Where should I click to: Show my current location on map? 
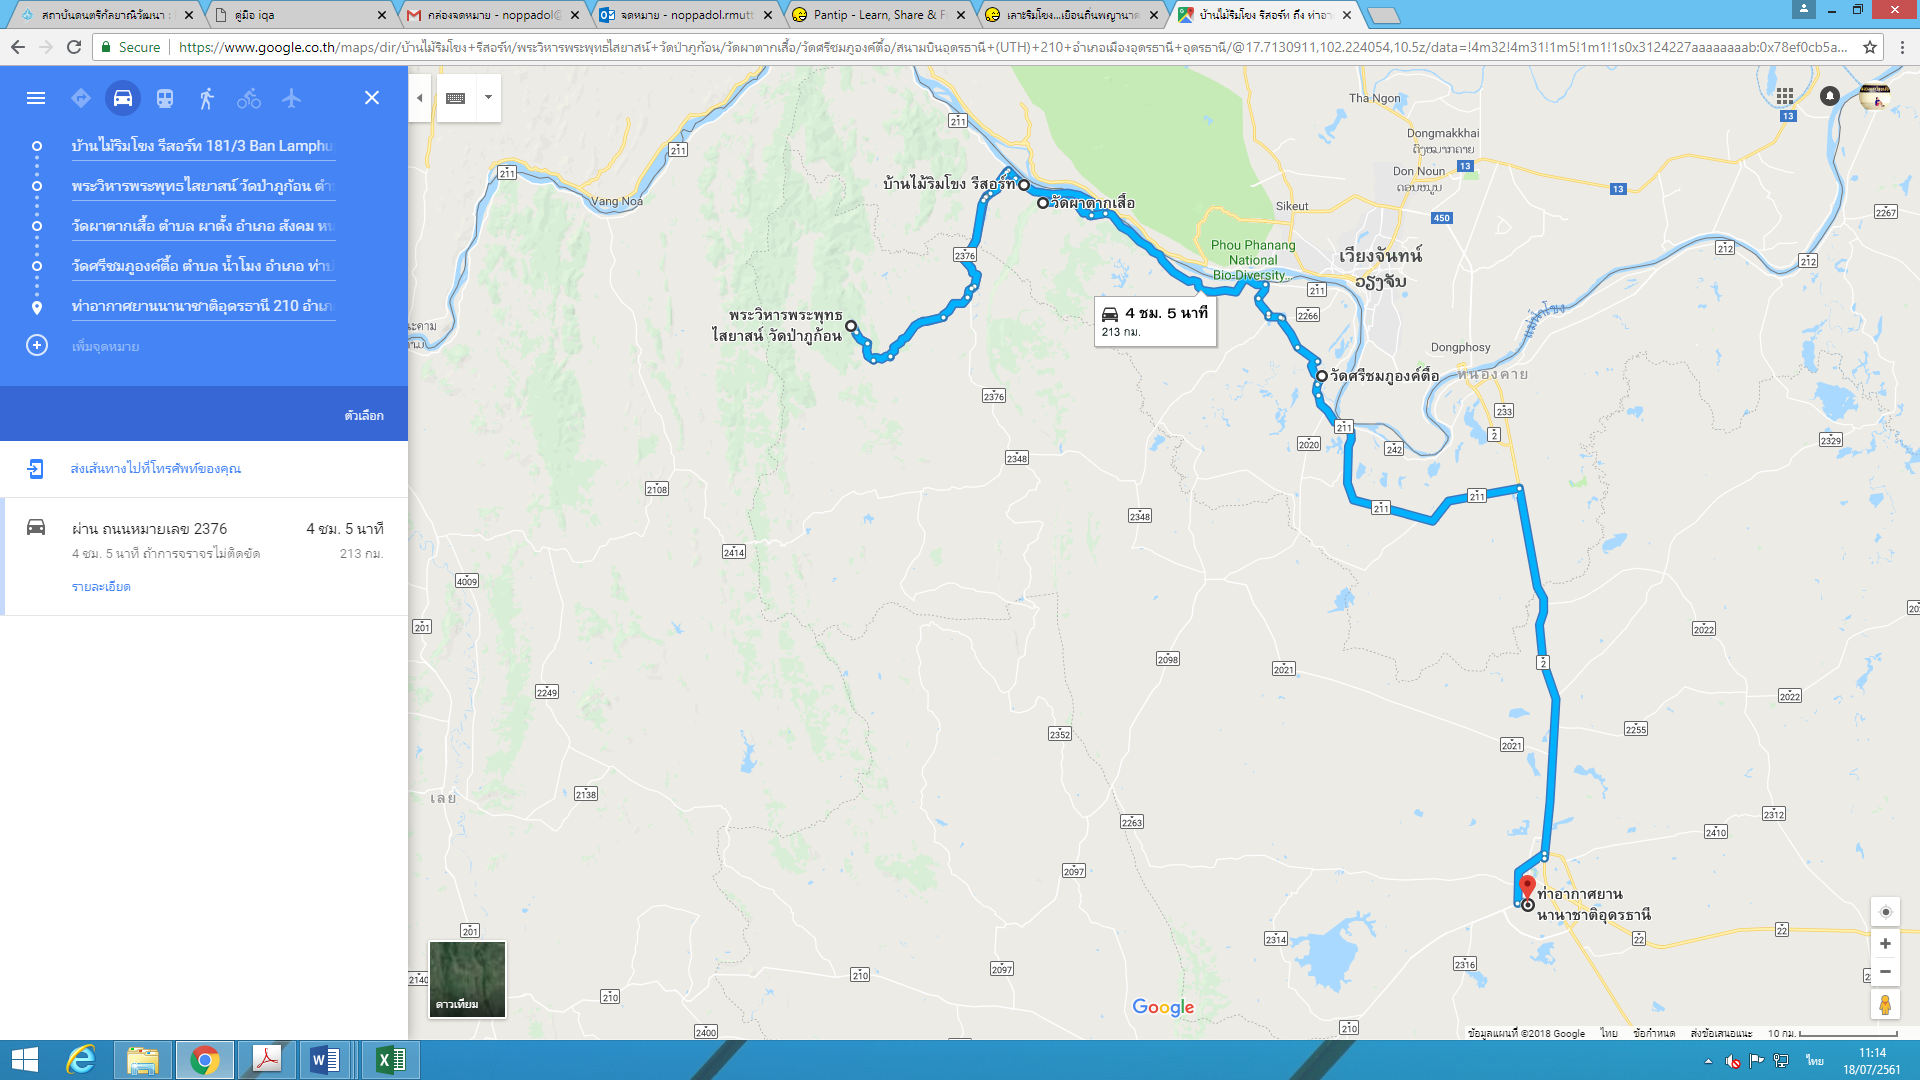coord(1885,912)
